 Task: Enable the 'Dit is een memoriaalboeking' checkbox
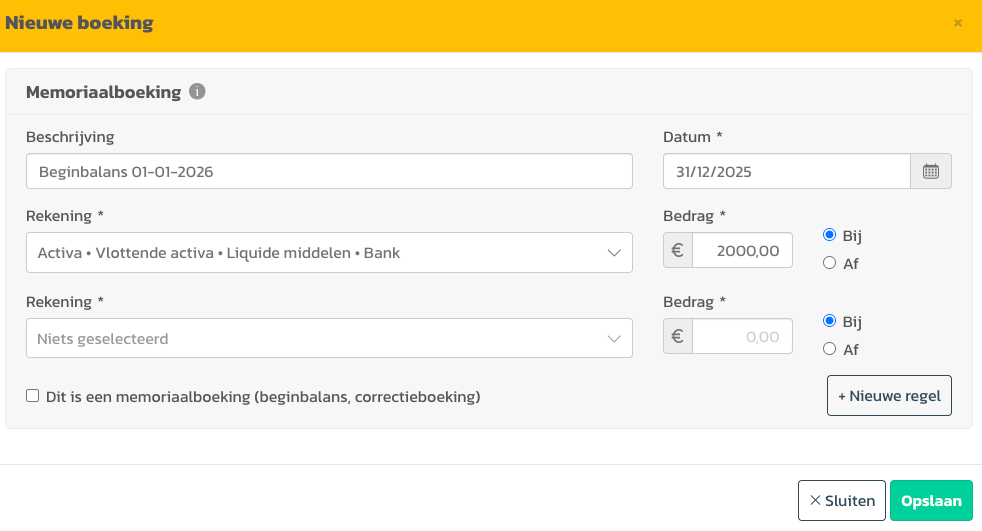coord(33,396)
